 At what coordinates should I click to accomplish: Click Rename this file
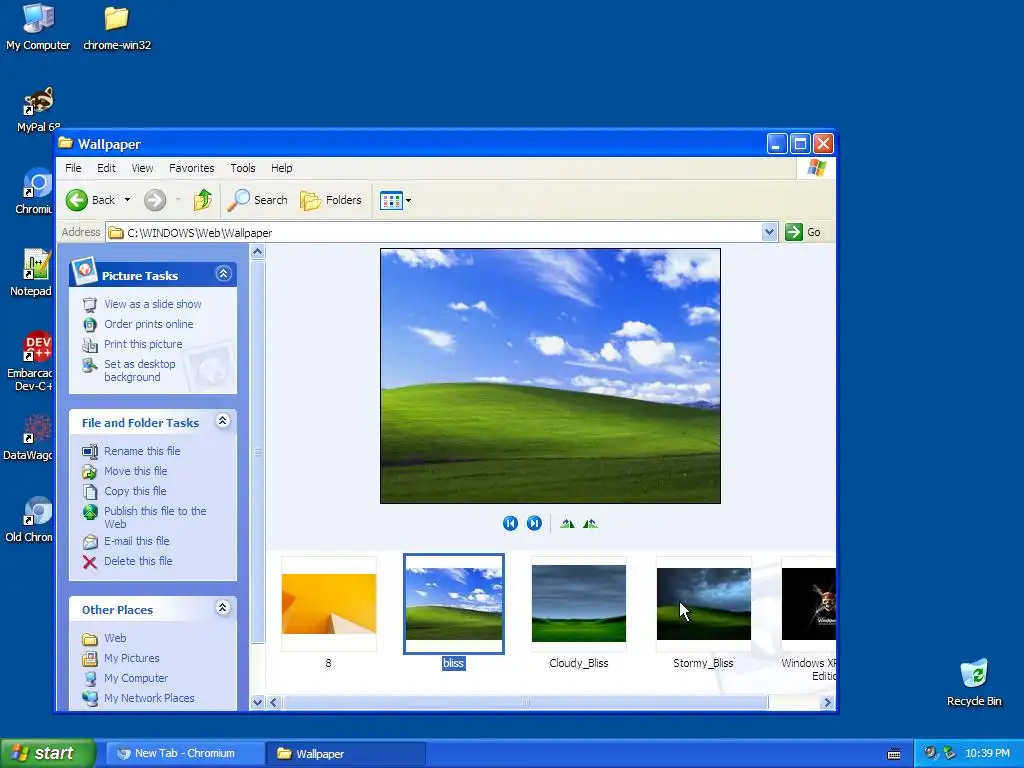click(x=142, y=451)
